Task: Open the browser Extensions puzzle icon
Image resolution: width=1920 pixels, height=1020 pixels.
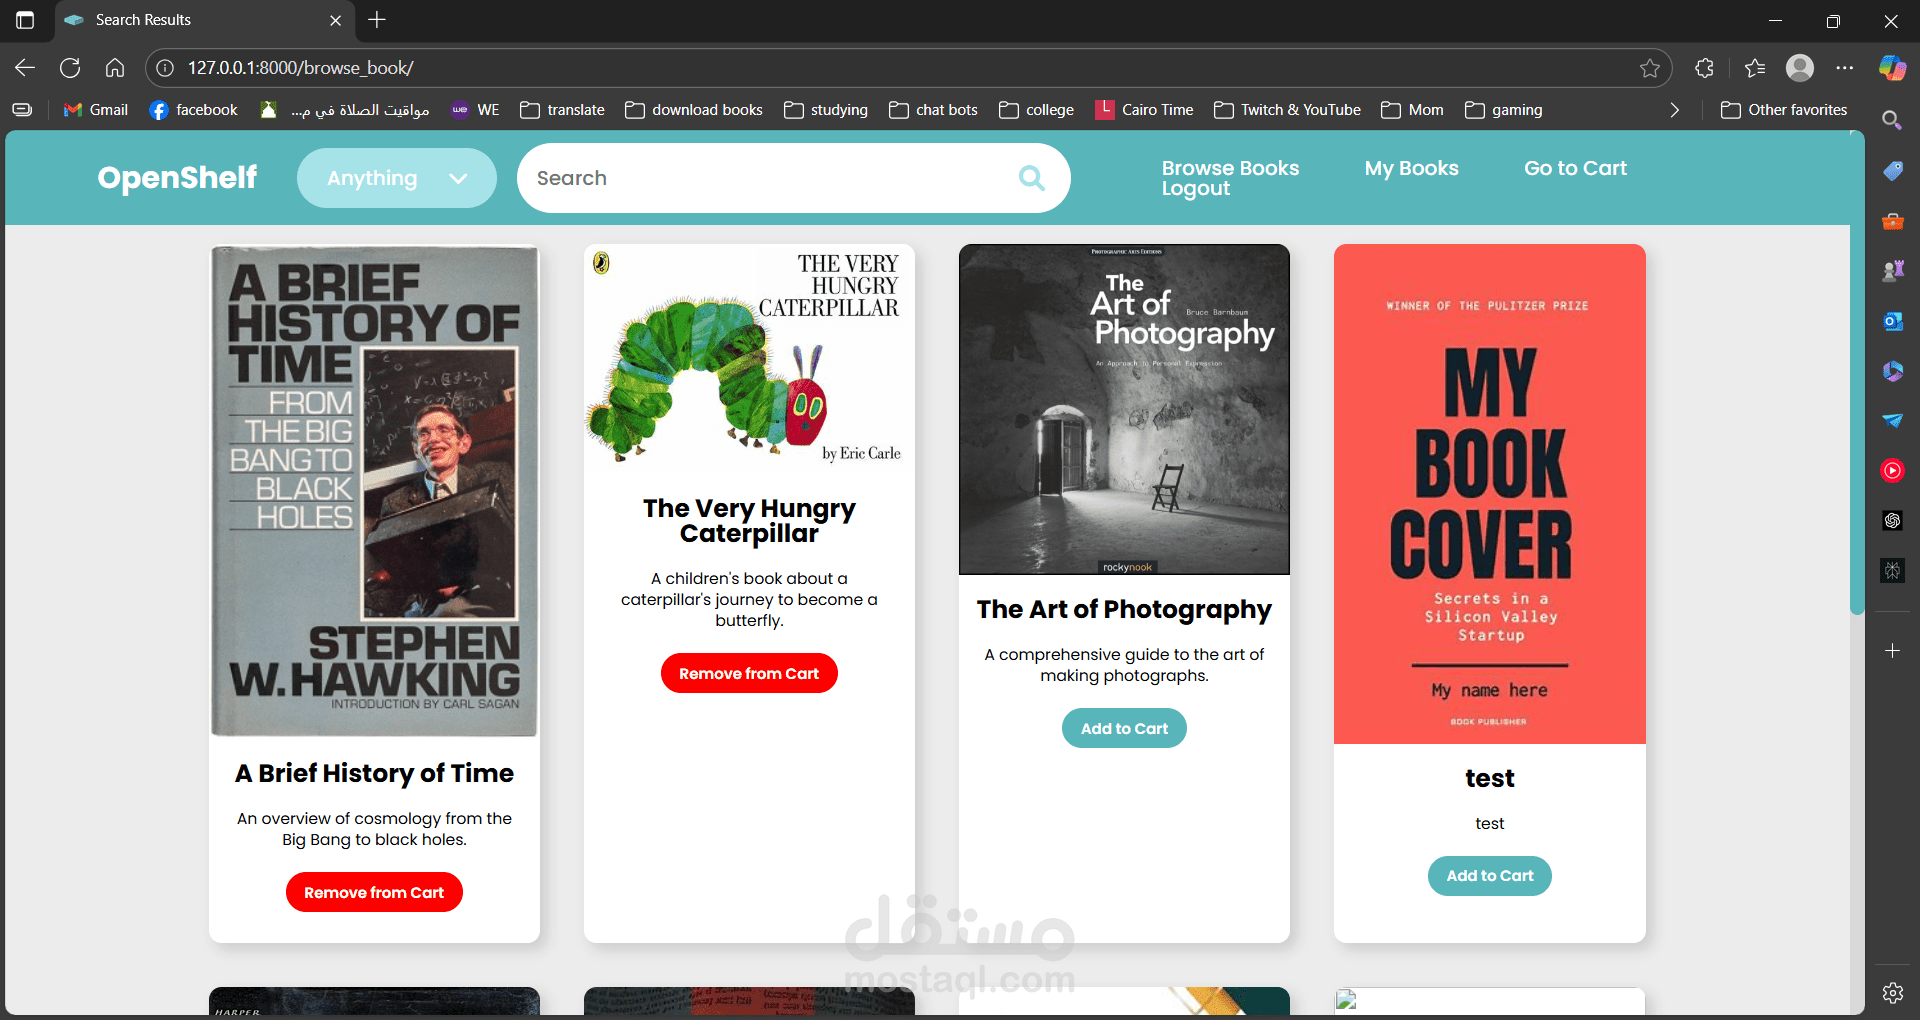Action: click(x=1705, y=68)
